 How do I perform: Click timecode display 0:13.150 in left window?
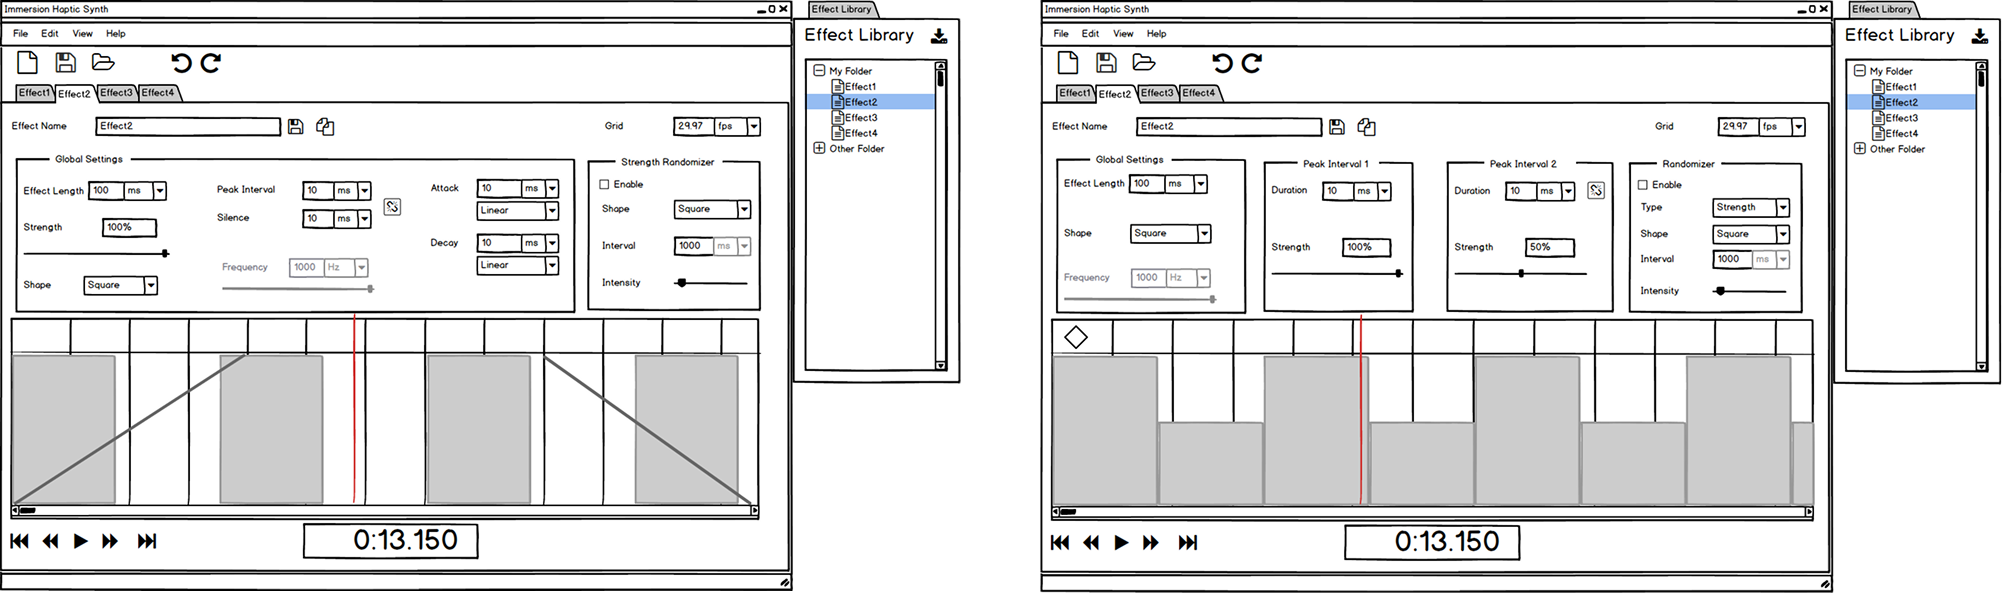click(391, 540)
